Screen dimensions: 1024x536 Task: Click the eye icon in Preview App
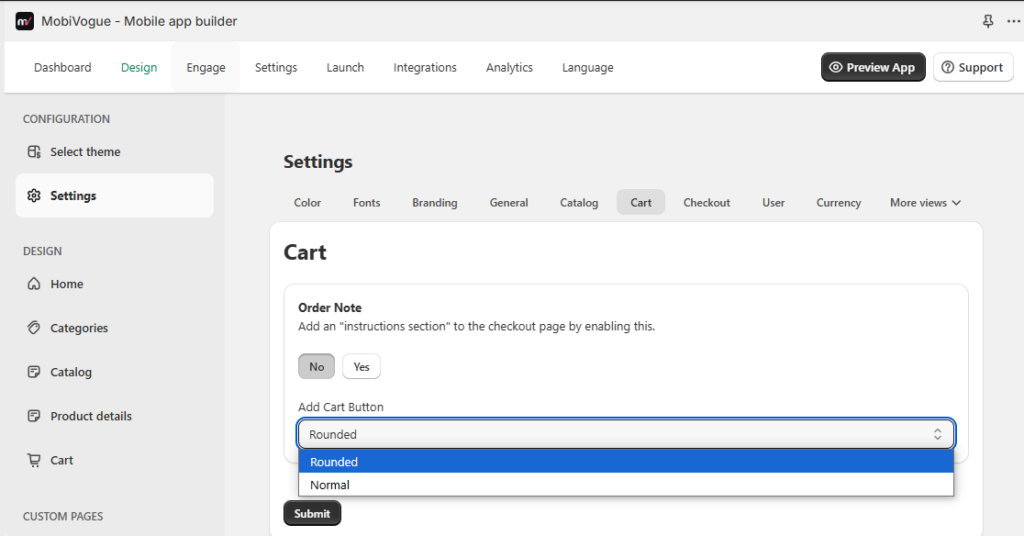pos(835,67)
